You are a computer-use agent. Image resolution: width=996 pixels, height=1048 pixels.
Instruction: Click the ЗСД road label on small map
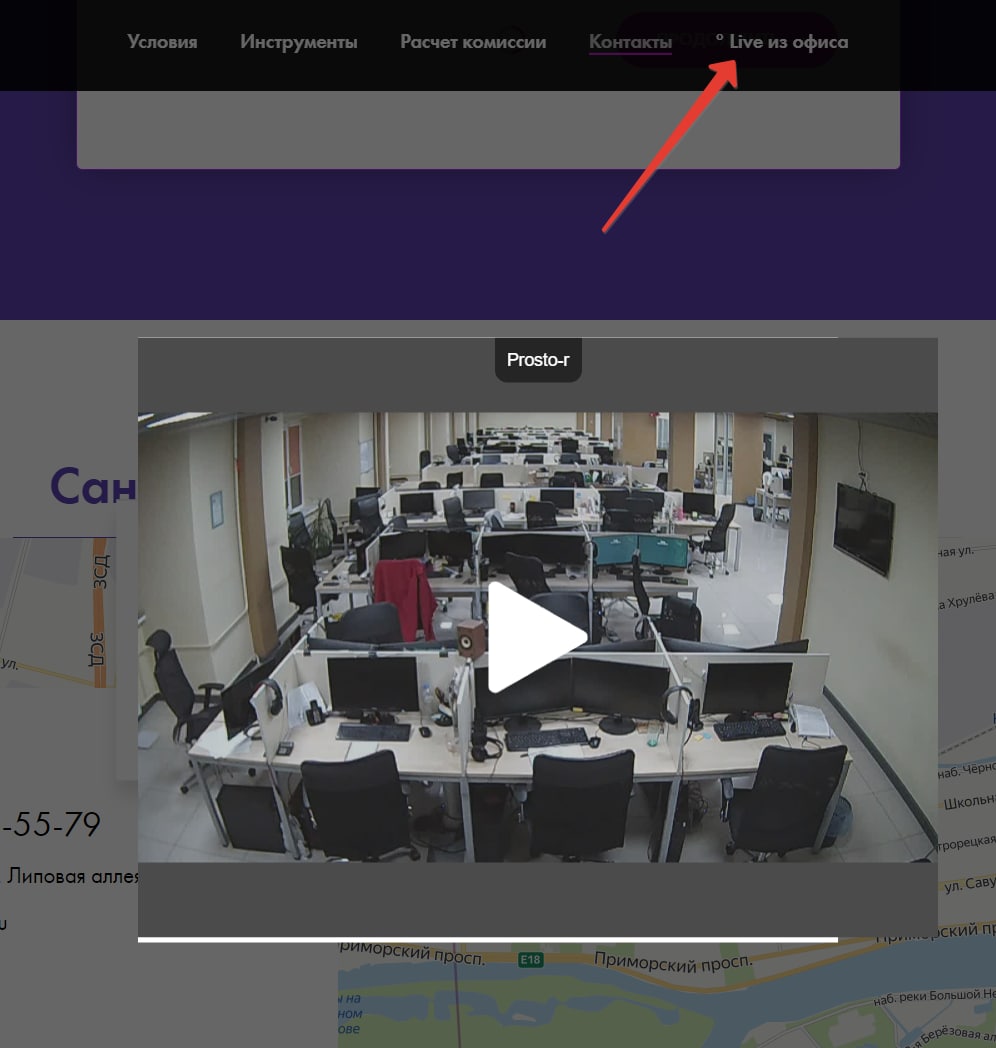tap(99, 573)
